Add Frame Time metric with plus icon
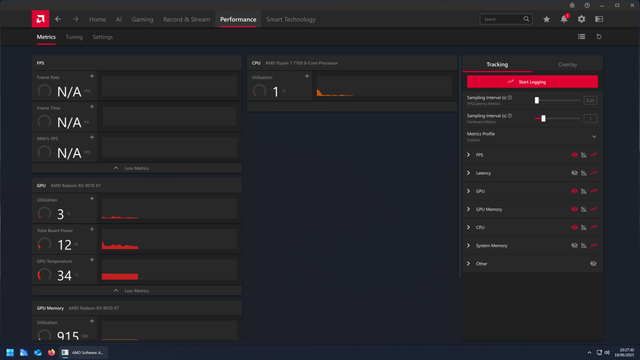Screen dimensions: 640x360 (x=92, y=107)
